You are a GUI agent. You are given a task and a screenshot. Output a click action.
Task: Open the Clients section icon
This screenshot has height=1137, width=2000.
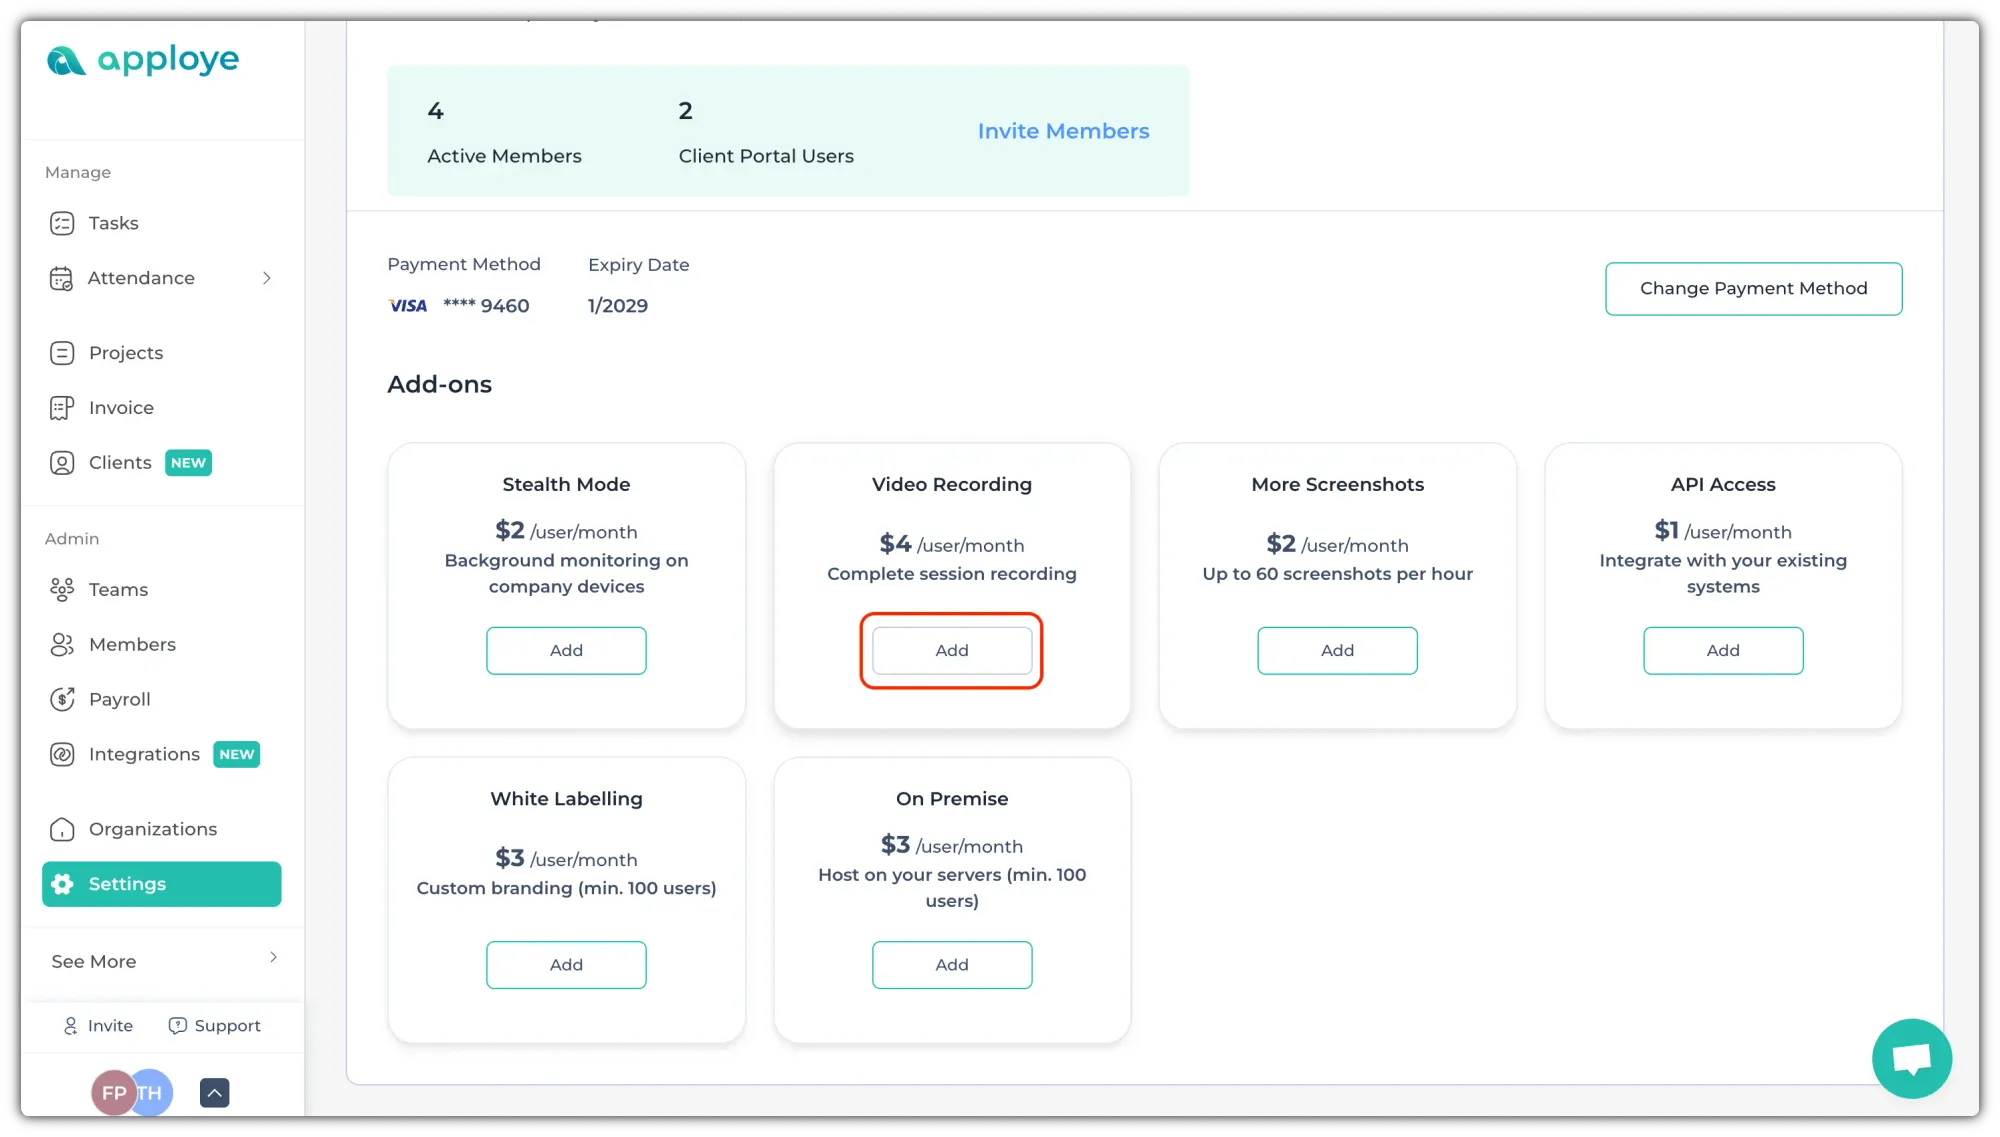click(62, 463)
